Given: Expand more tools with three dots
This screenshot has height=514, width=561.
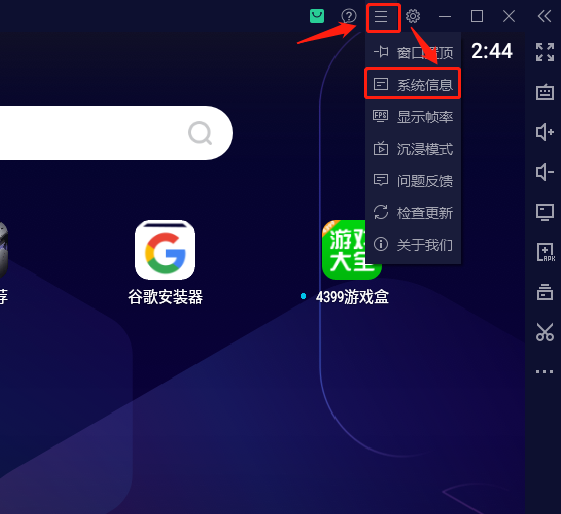Looking at the screenshot, I should (x=545, y=372).
